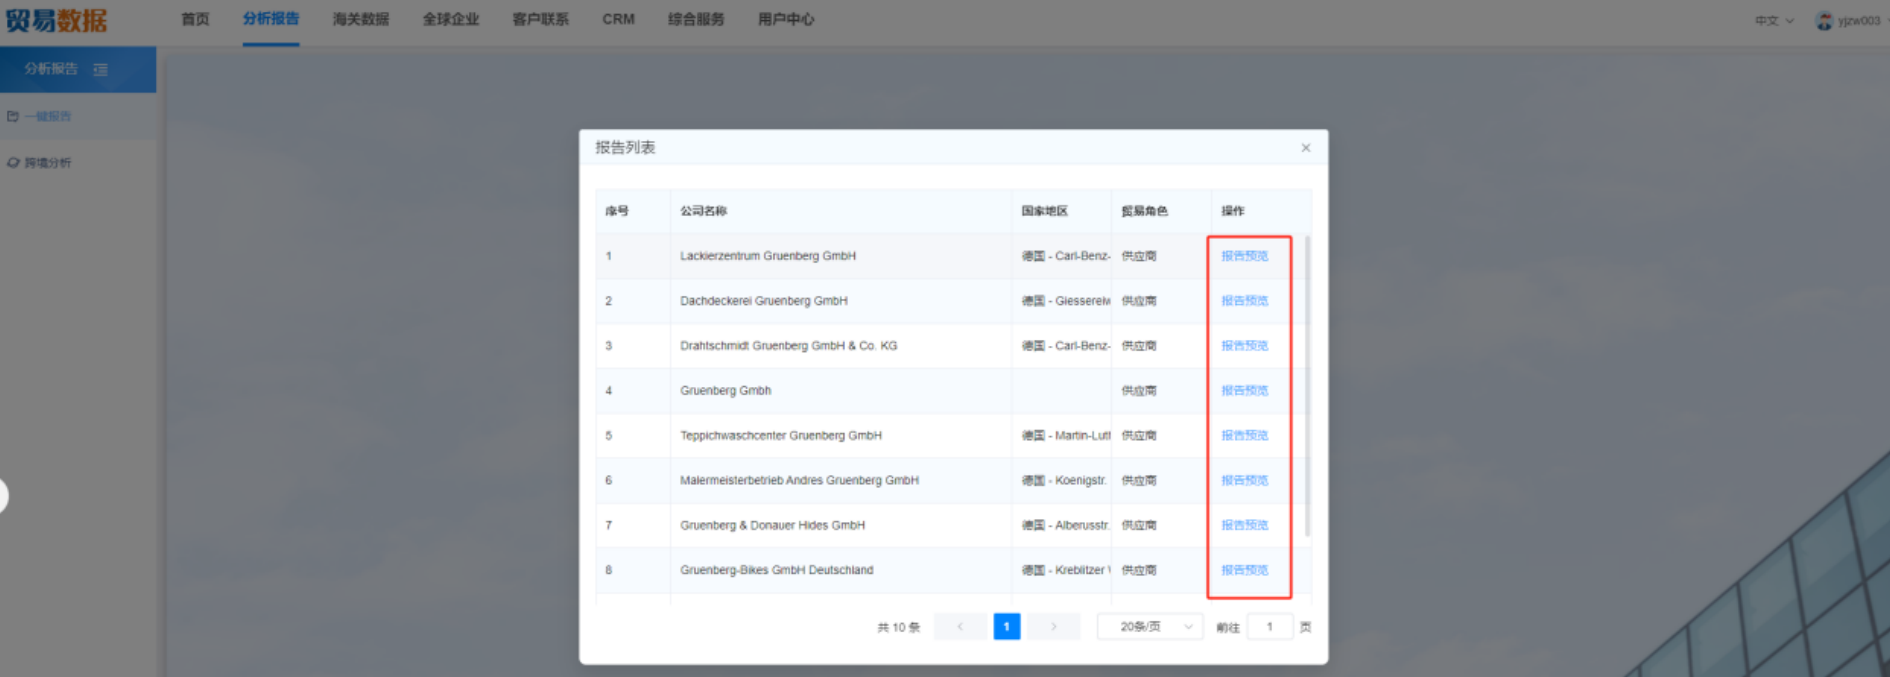Click the 报告列表 dialog title
This screenshot has height=677, width=1890.
coord(625,148)
